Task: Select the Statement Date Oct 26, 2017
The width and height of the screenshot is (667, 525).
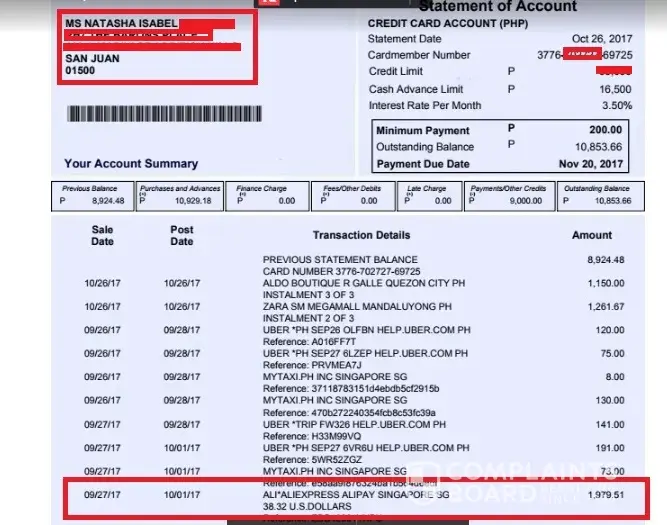Action: [602, 39]
